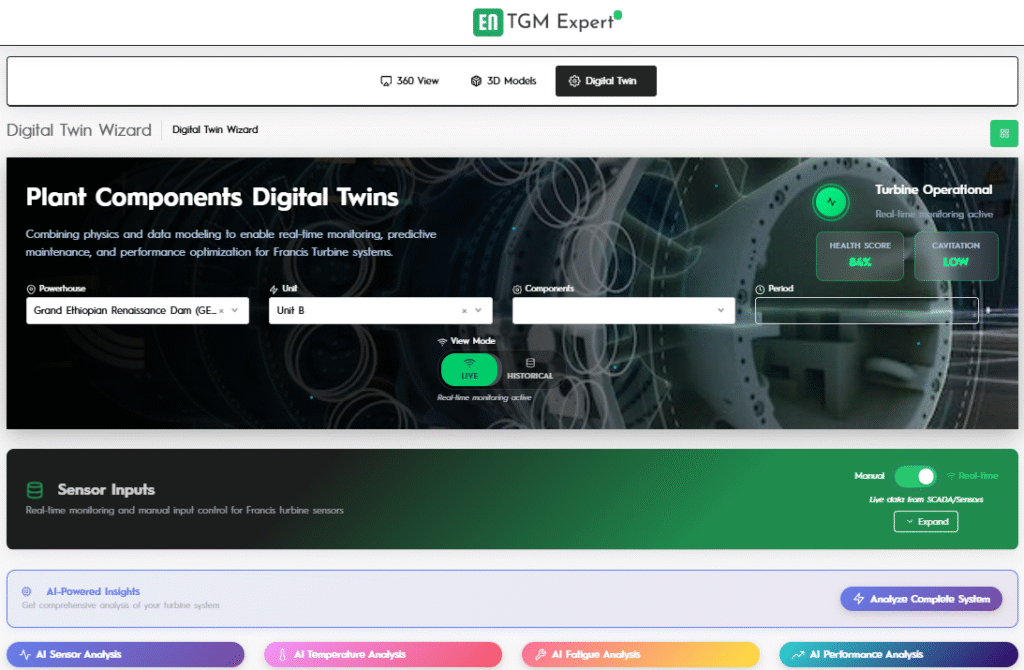Click the Period date input field
The height and width of the screenshot is (670, 1024).
click(866, 311)
